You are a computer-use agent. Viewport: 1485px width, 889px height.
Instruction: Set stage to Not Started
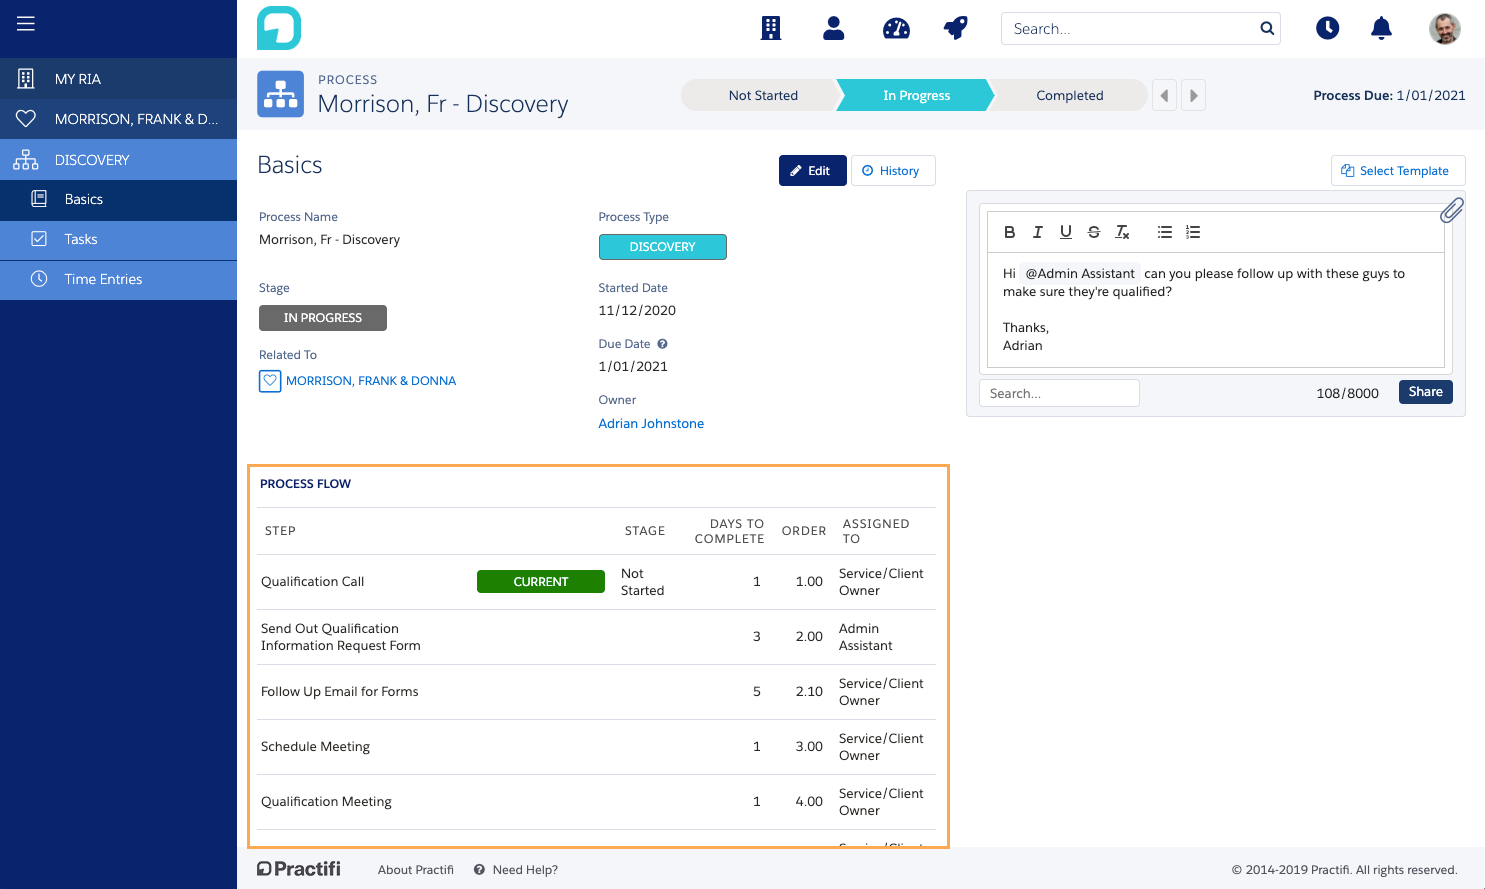(x=762, y=95)
